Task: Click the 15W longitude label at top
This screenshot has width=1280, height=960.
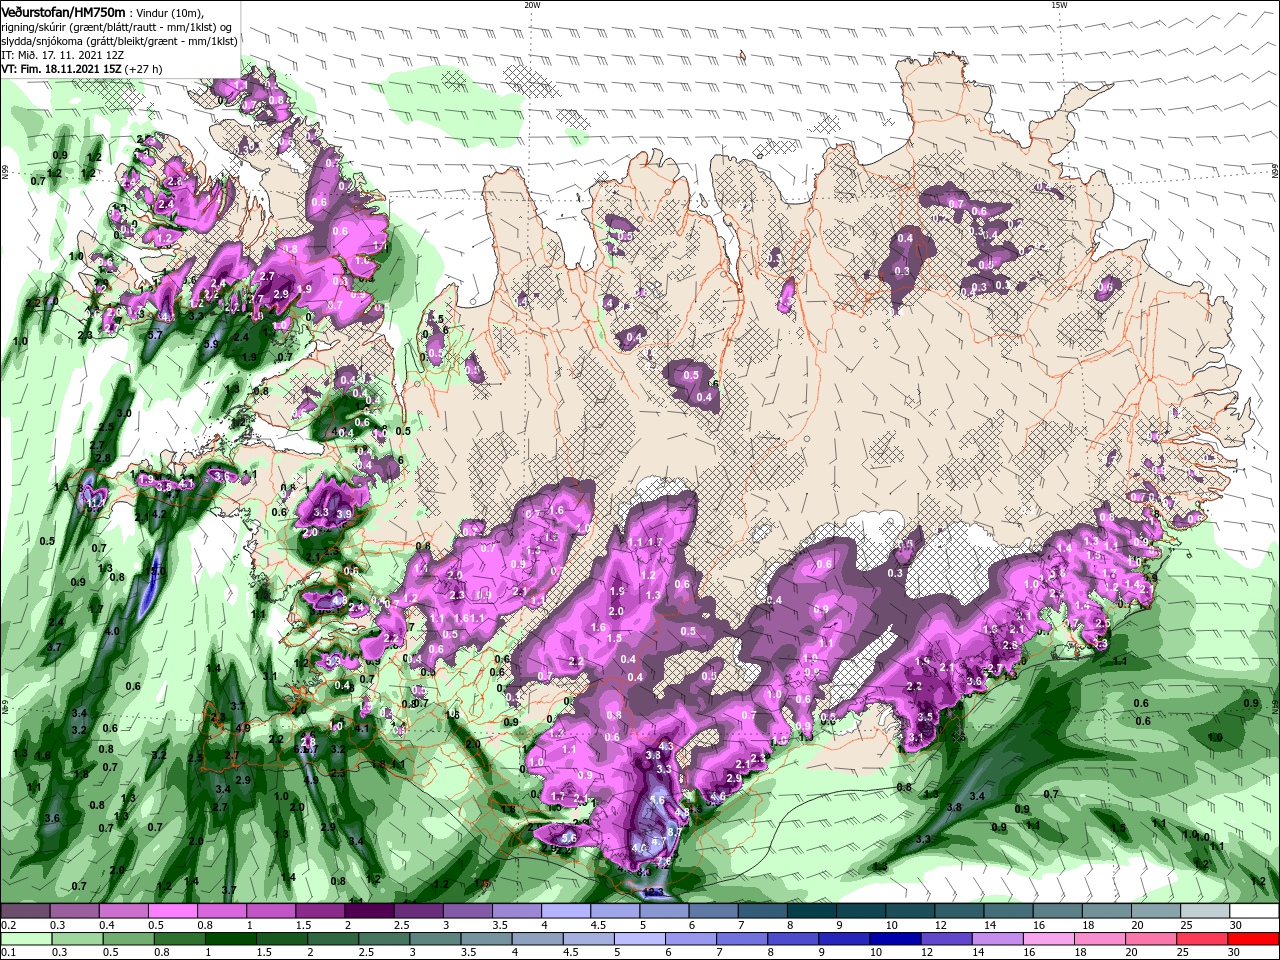Action: tap(1059, 5)
